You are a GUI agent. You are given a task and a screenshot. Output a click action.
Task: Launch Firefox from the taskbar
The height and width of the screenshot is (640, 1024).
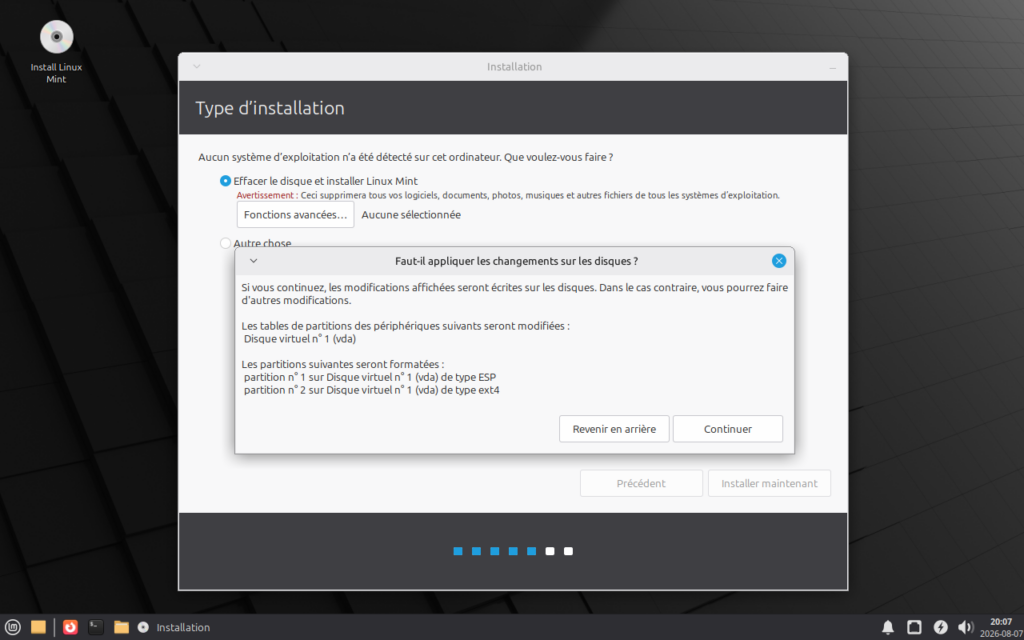point(71,627)
